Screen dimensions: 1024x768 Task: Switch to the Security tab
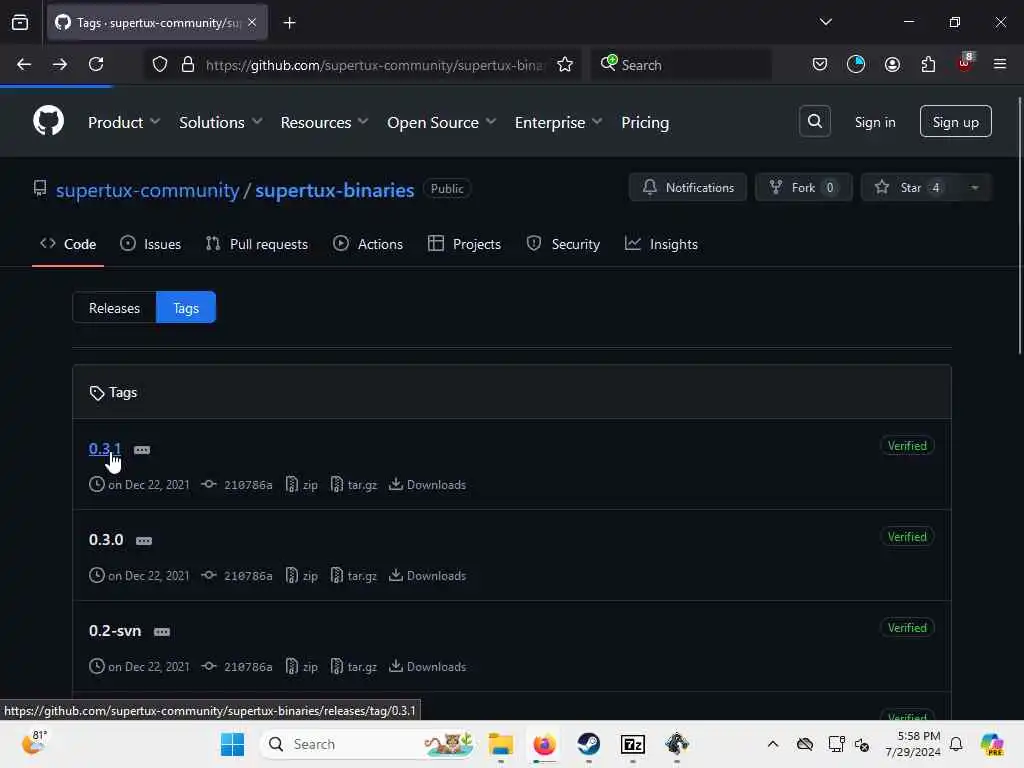(x=563, y=244)
